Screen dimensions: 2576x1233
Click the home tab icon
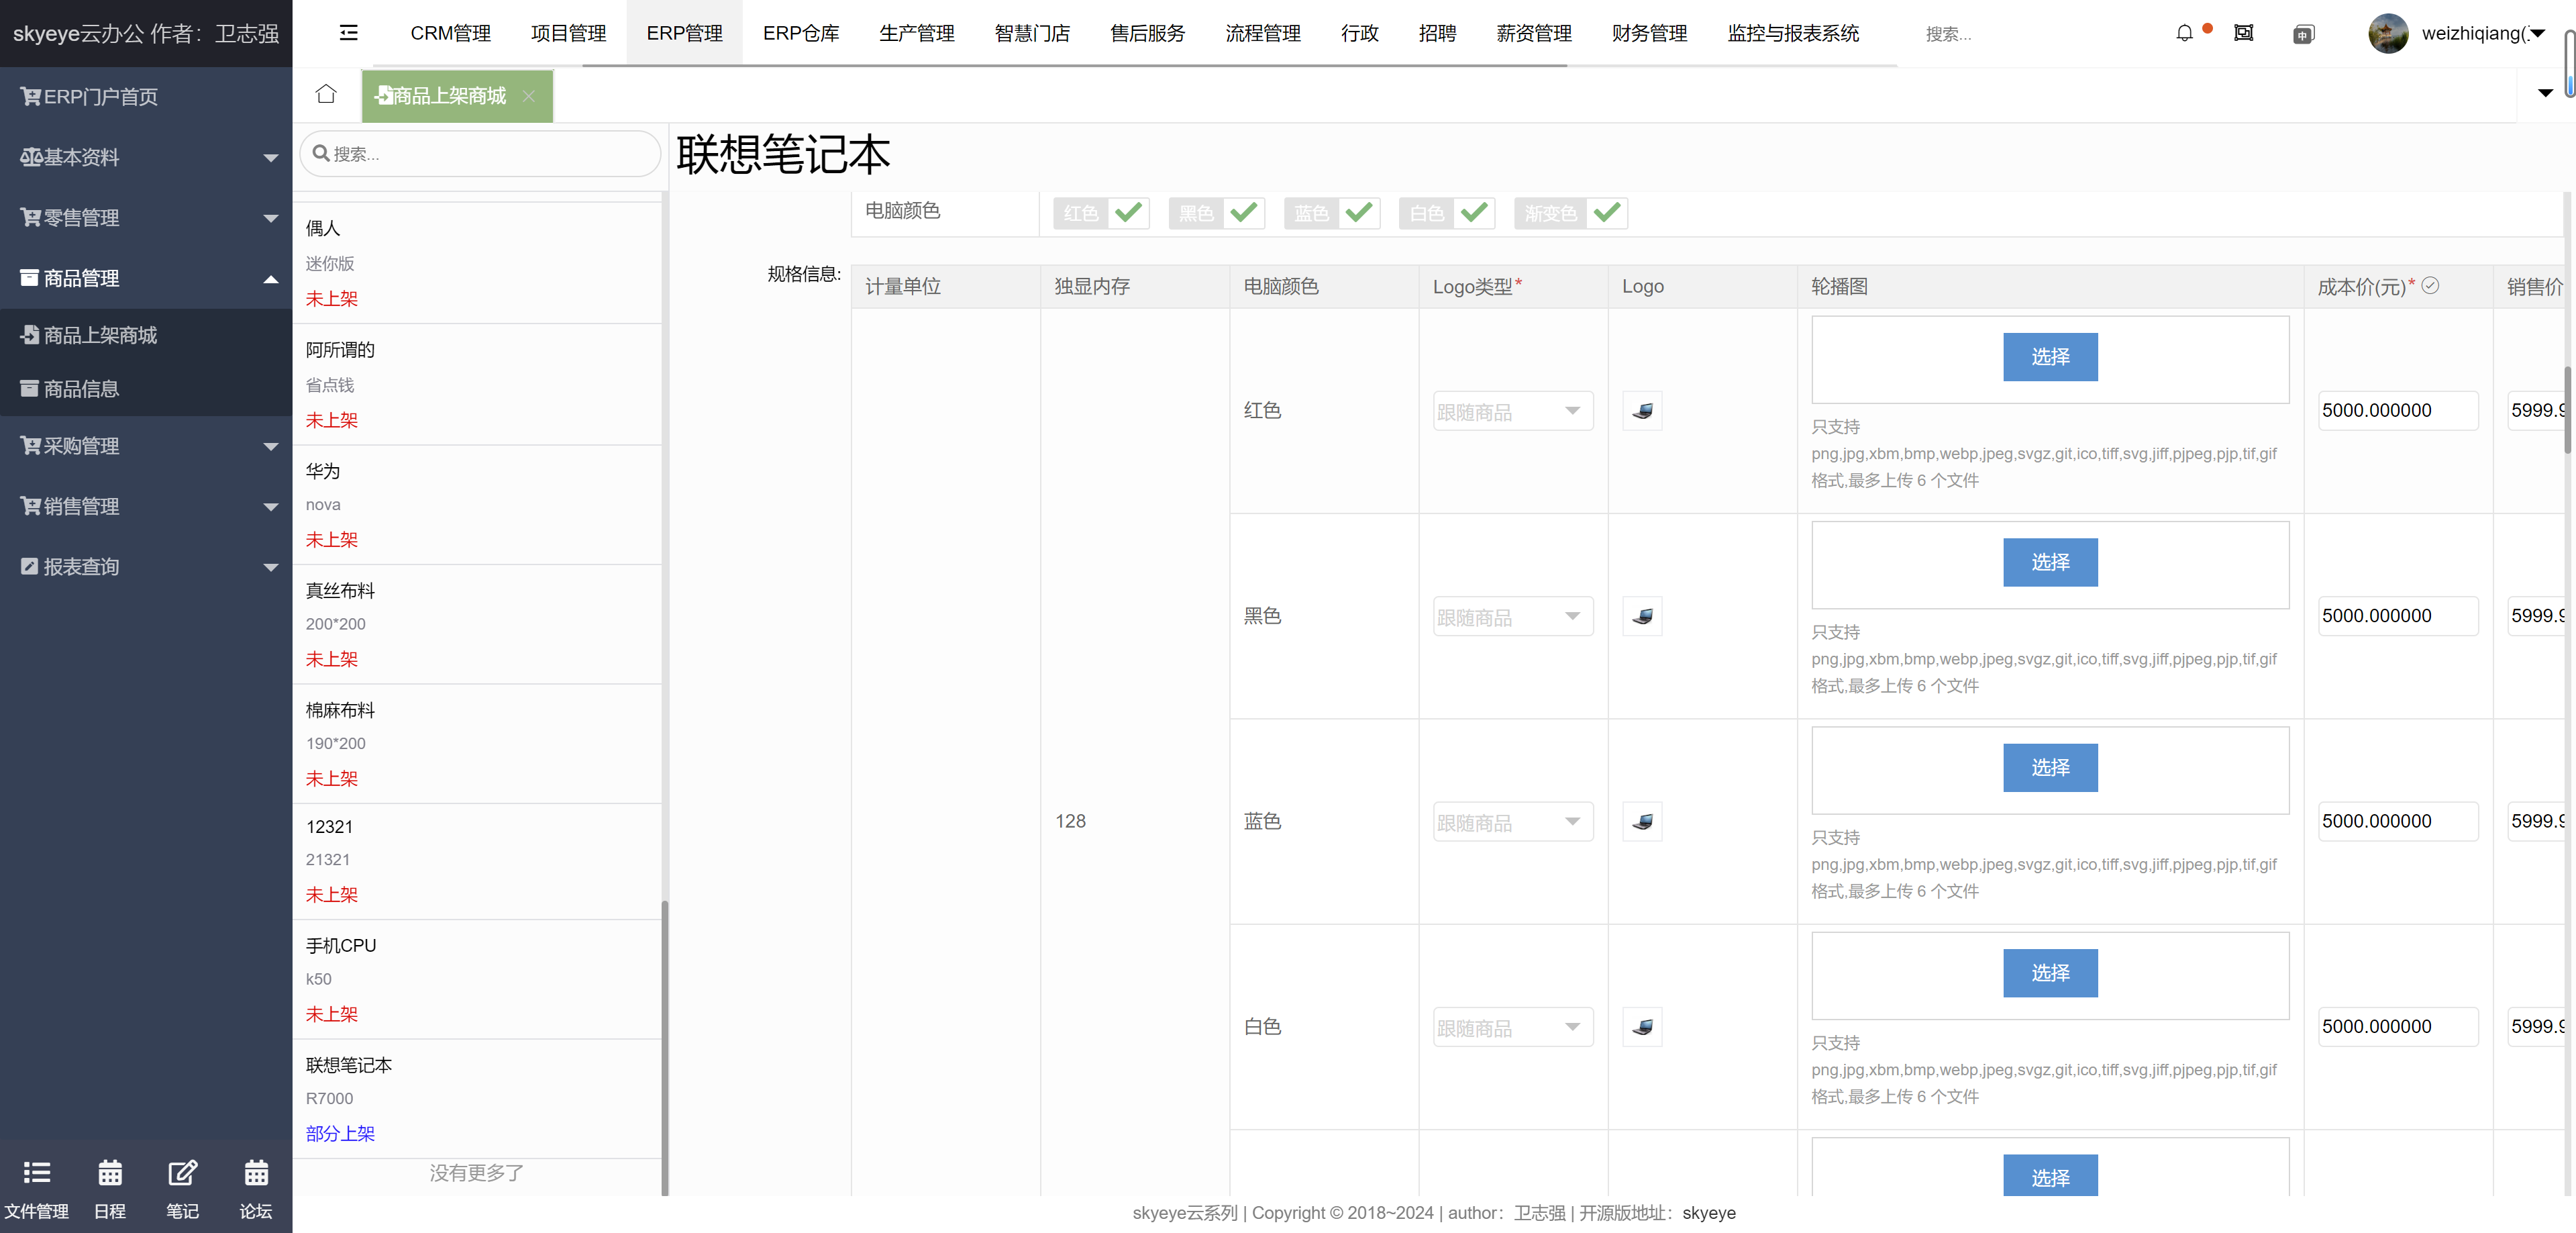click(326, 94)
